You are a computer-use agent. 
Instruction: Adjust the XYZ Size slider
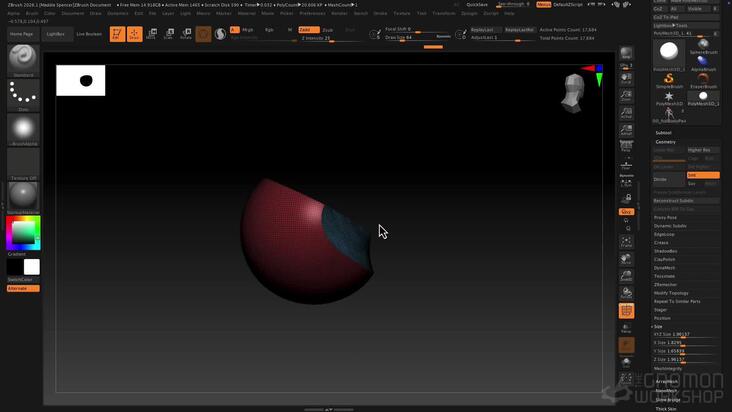click(x=685, y=335)
